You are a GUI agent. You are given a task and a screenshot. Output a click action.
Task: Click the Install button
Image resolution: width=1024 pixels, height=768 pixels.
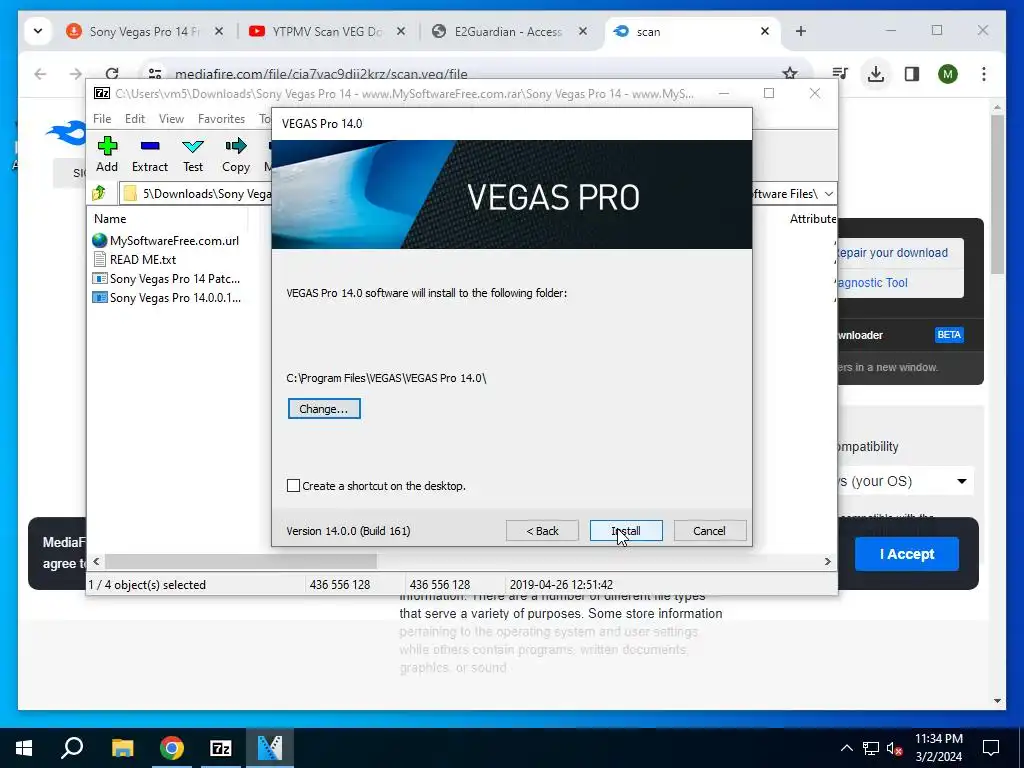point(626,531)
